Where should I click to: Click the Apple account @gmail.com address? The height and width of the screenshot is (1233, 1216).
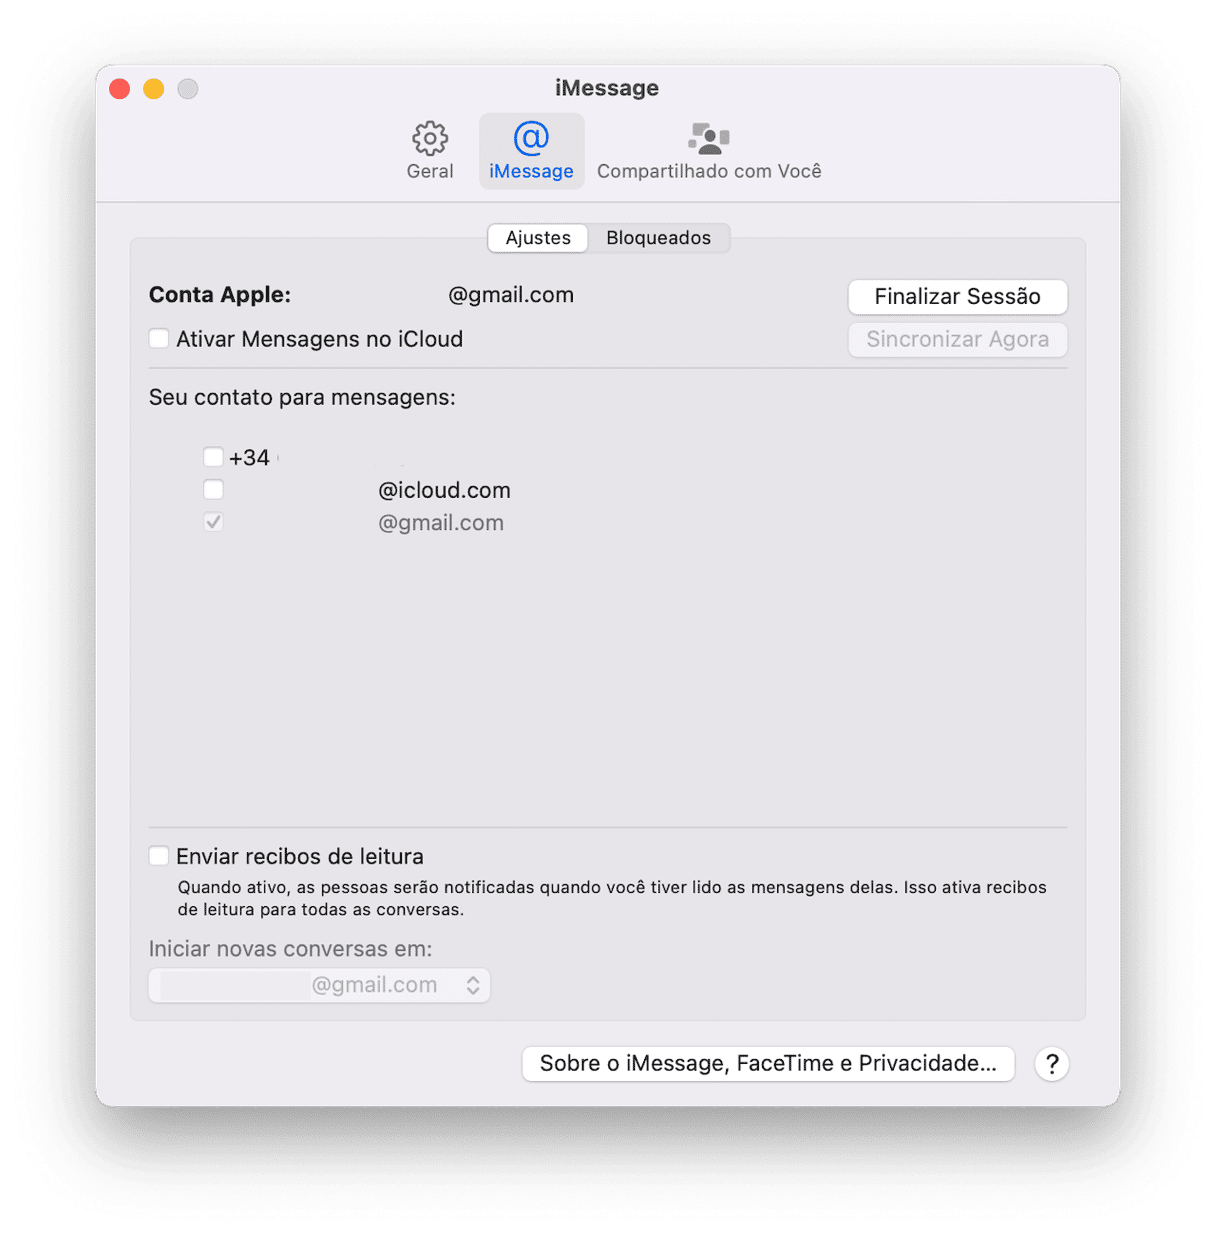(511, 295)
